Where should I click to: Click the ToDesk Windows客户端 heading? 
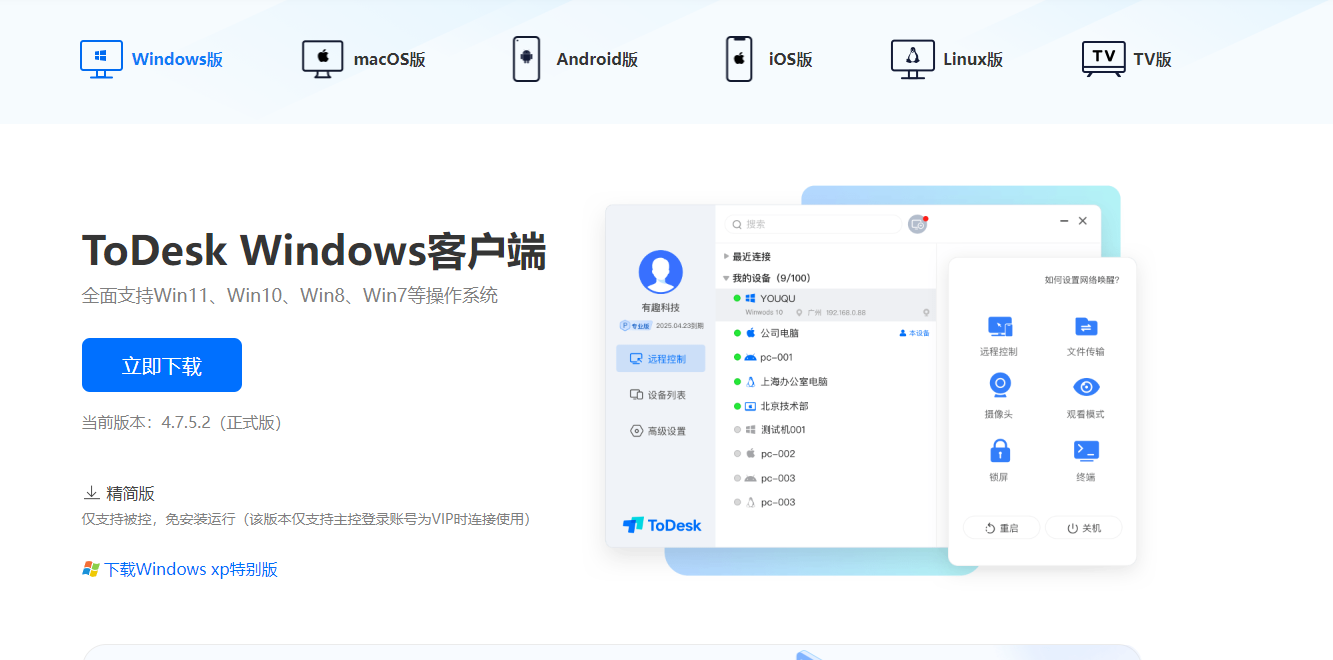(x=314, y=250)
